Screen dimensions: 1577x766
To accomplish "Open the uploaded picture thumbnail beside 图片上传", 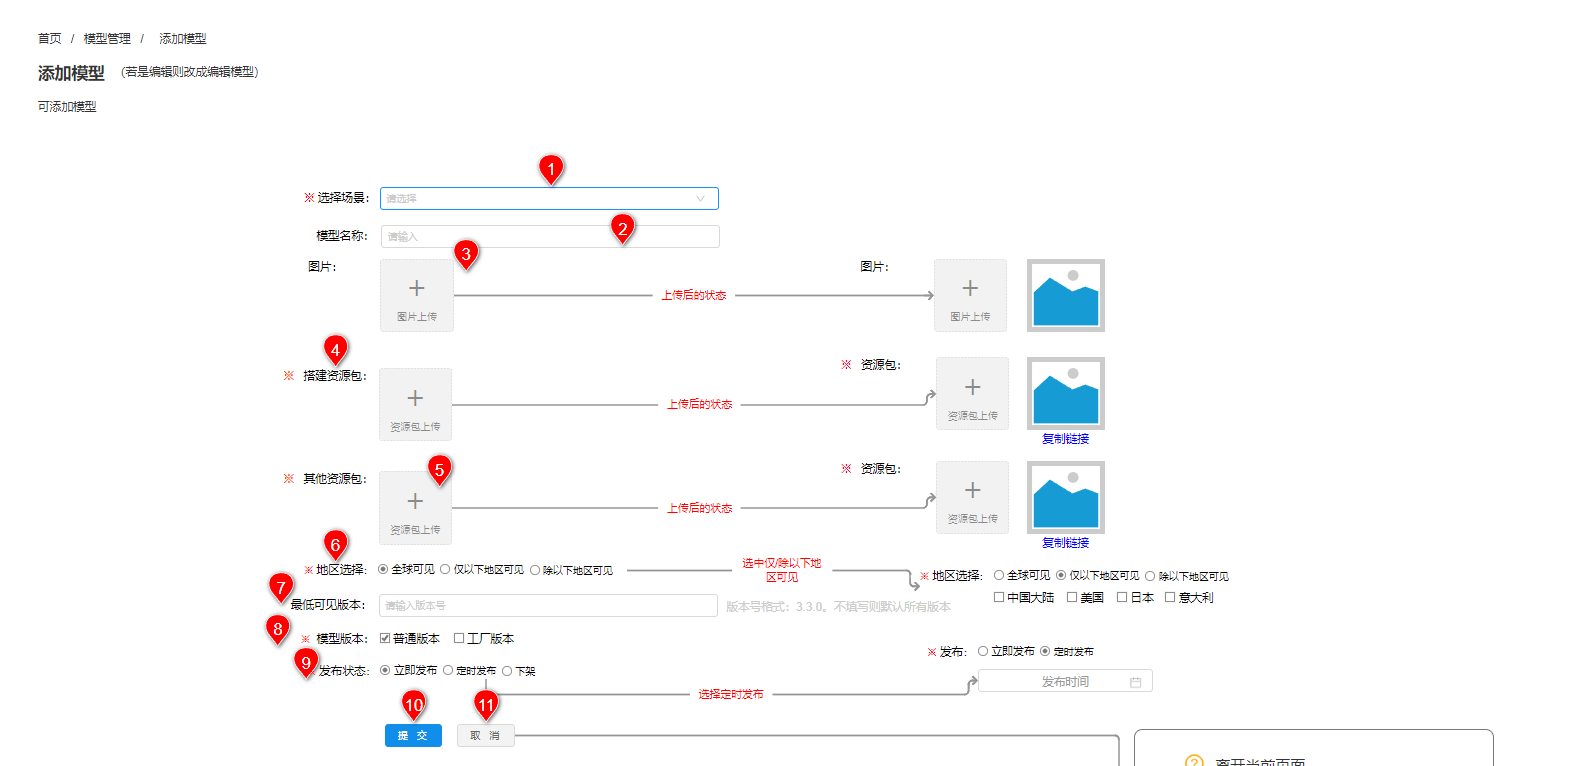I will (x=1066, y=295).
